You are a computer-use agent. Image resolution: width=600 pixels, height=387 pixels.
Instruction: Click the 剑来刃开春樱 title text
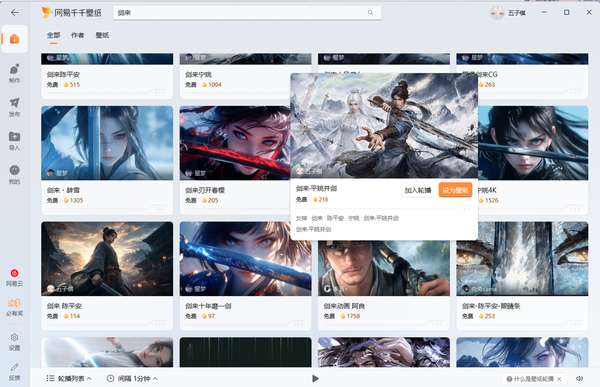pyautogui.click(x=205, y=190)
